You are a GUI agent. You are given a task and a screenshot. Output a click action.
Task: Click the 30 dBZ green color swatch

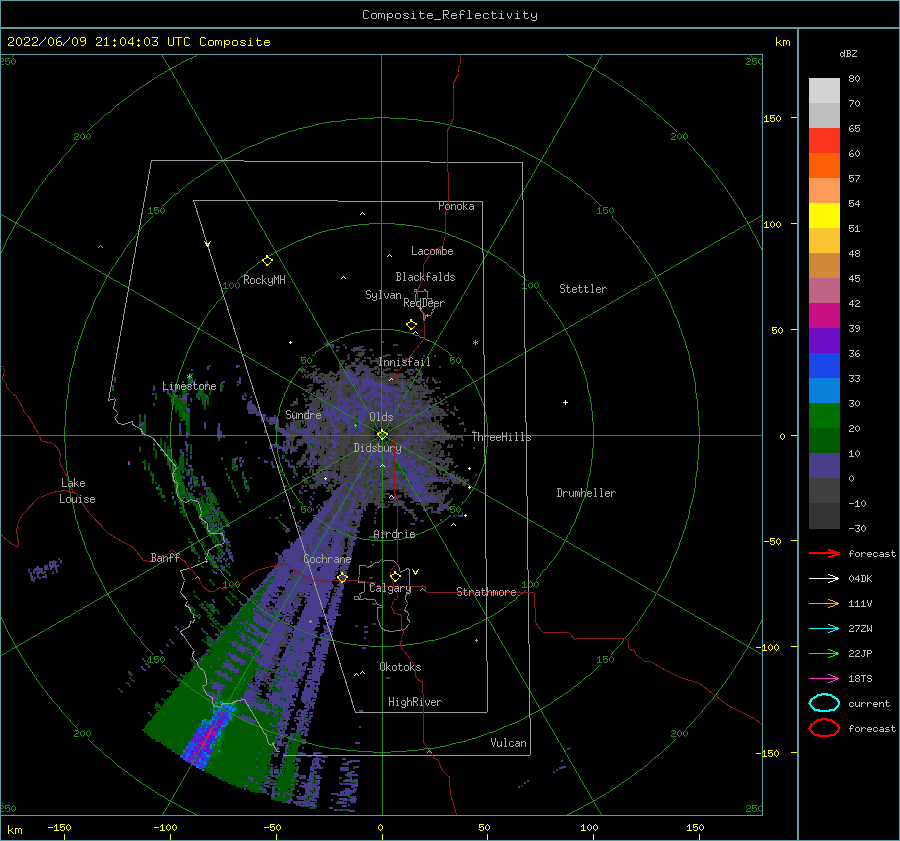[824, 416]
